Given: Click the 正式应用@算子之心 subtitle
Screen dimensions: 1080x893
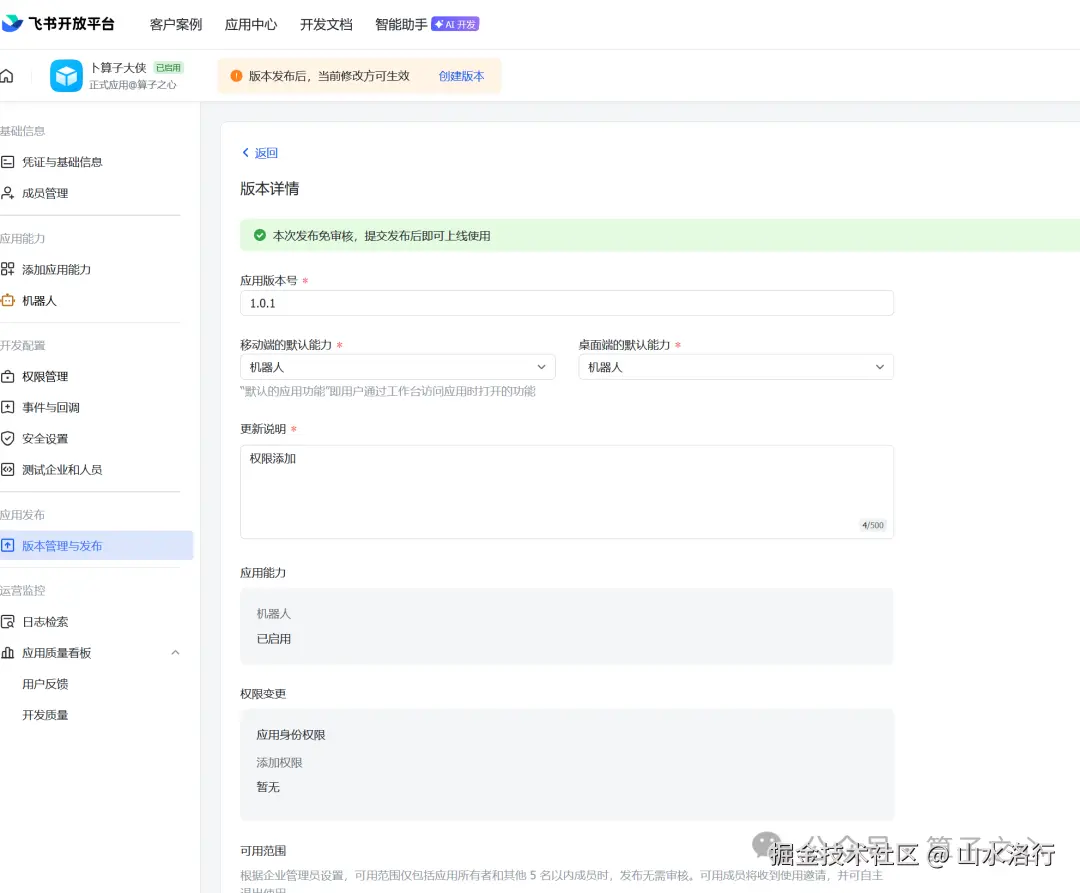Looking at the screenshot, I should (x=132, y=85).
